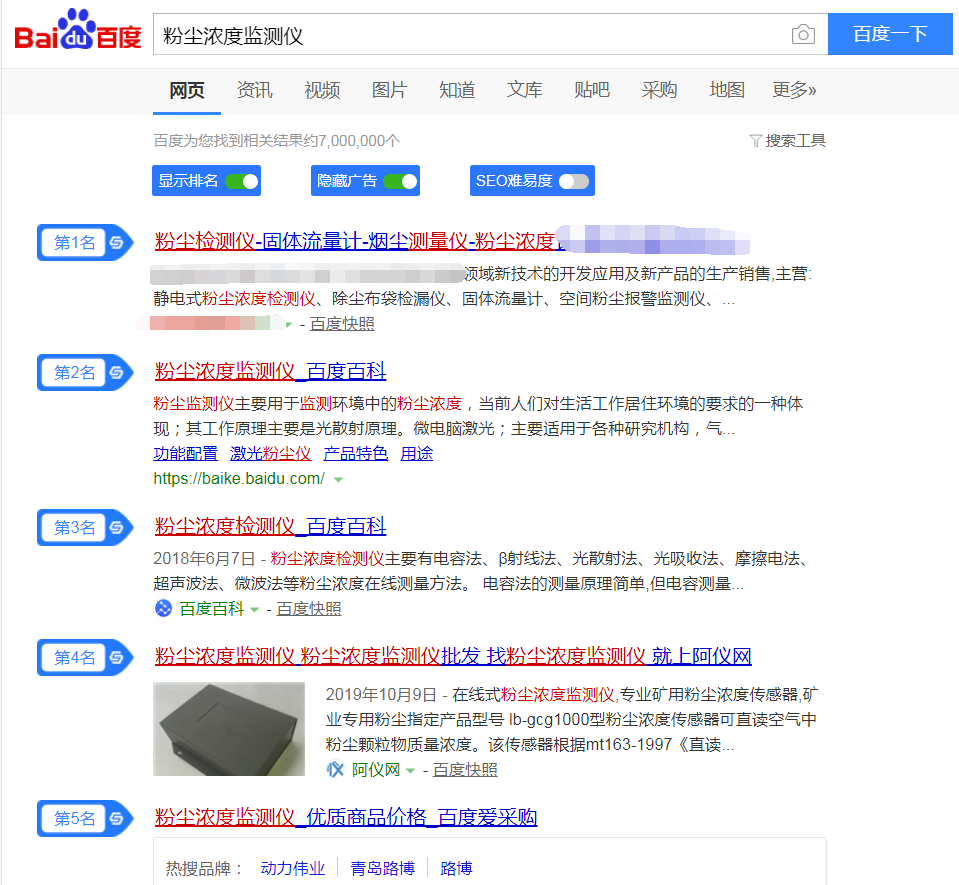This screenshot has height=885, width=959.
Task: Open 搜索工具 search tools
Action: 795,141
